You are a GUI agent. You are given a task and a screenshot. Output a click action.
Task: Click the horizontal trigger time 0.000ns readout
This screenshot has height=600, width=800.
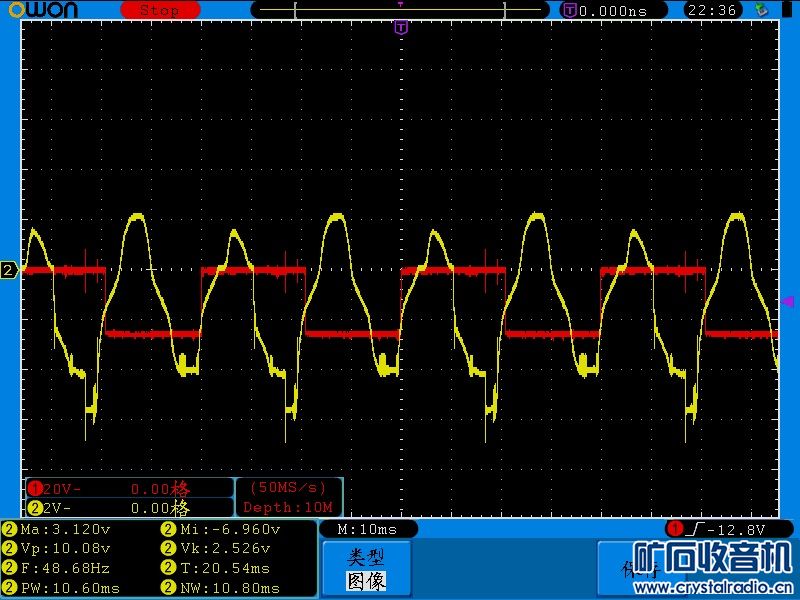[x=614, y=10]
